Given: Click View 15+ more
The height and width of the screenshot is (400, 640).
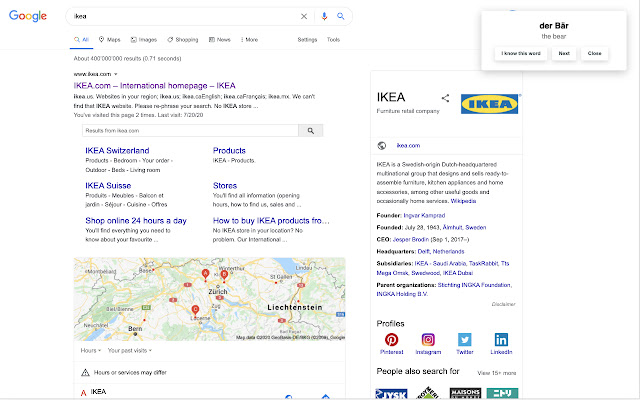Looking at the screenshot, I should click(497, 373).
